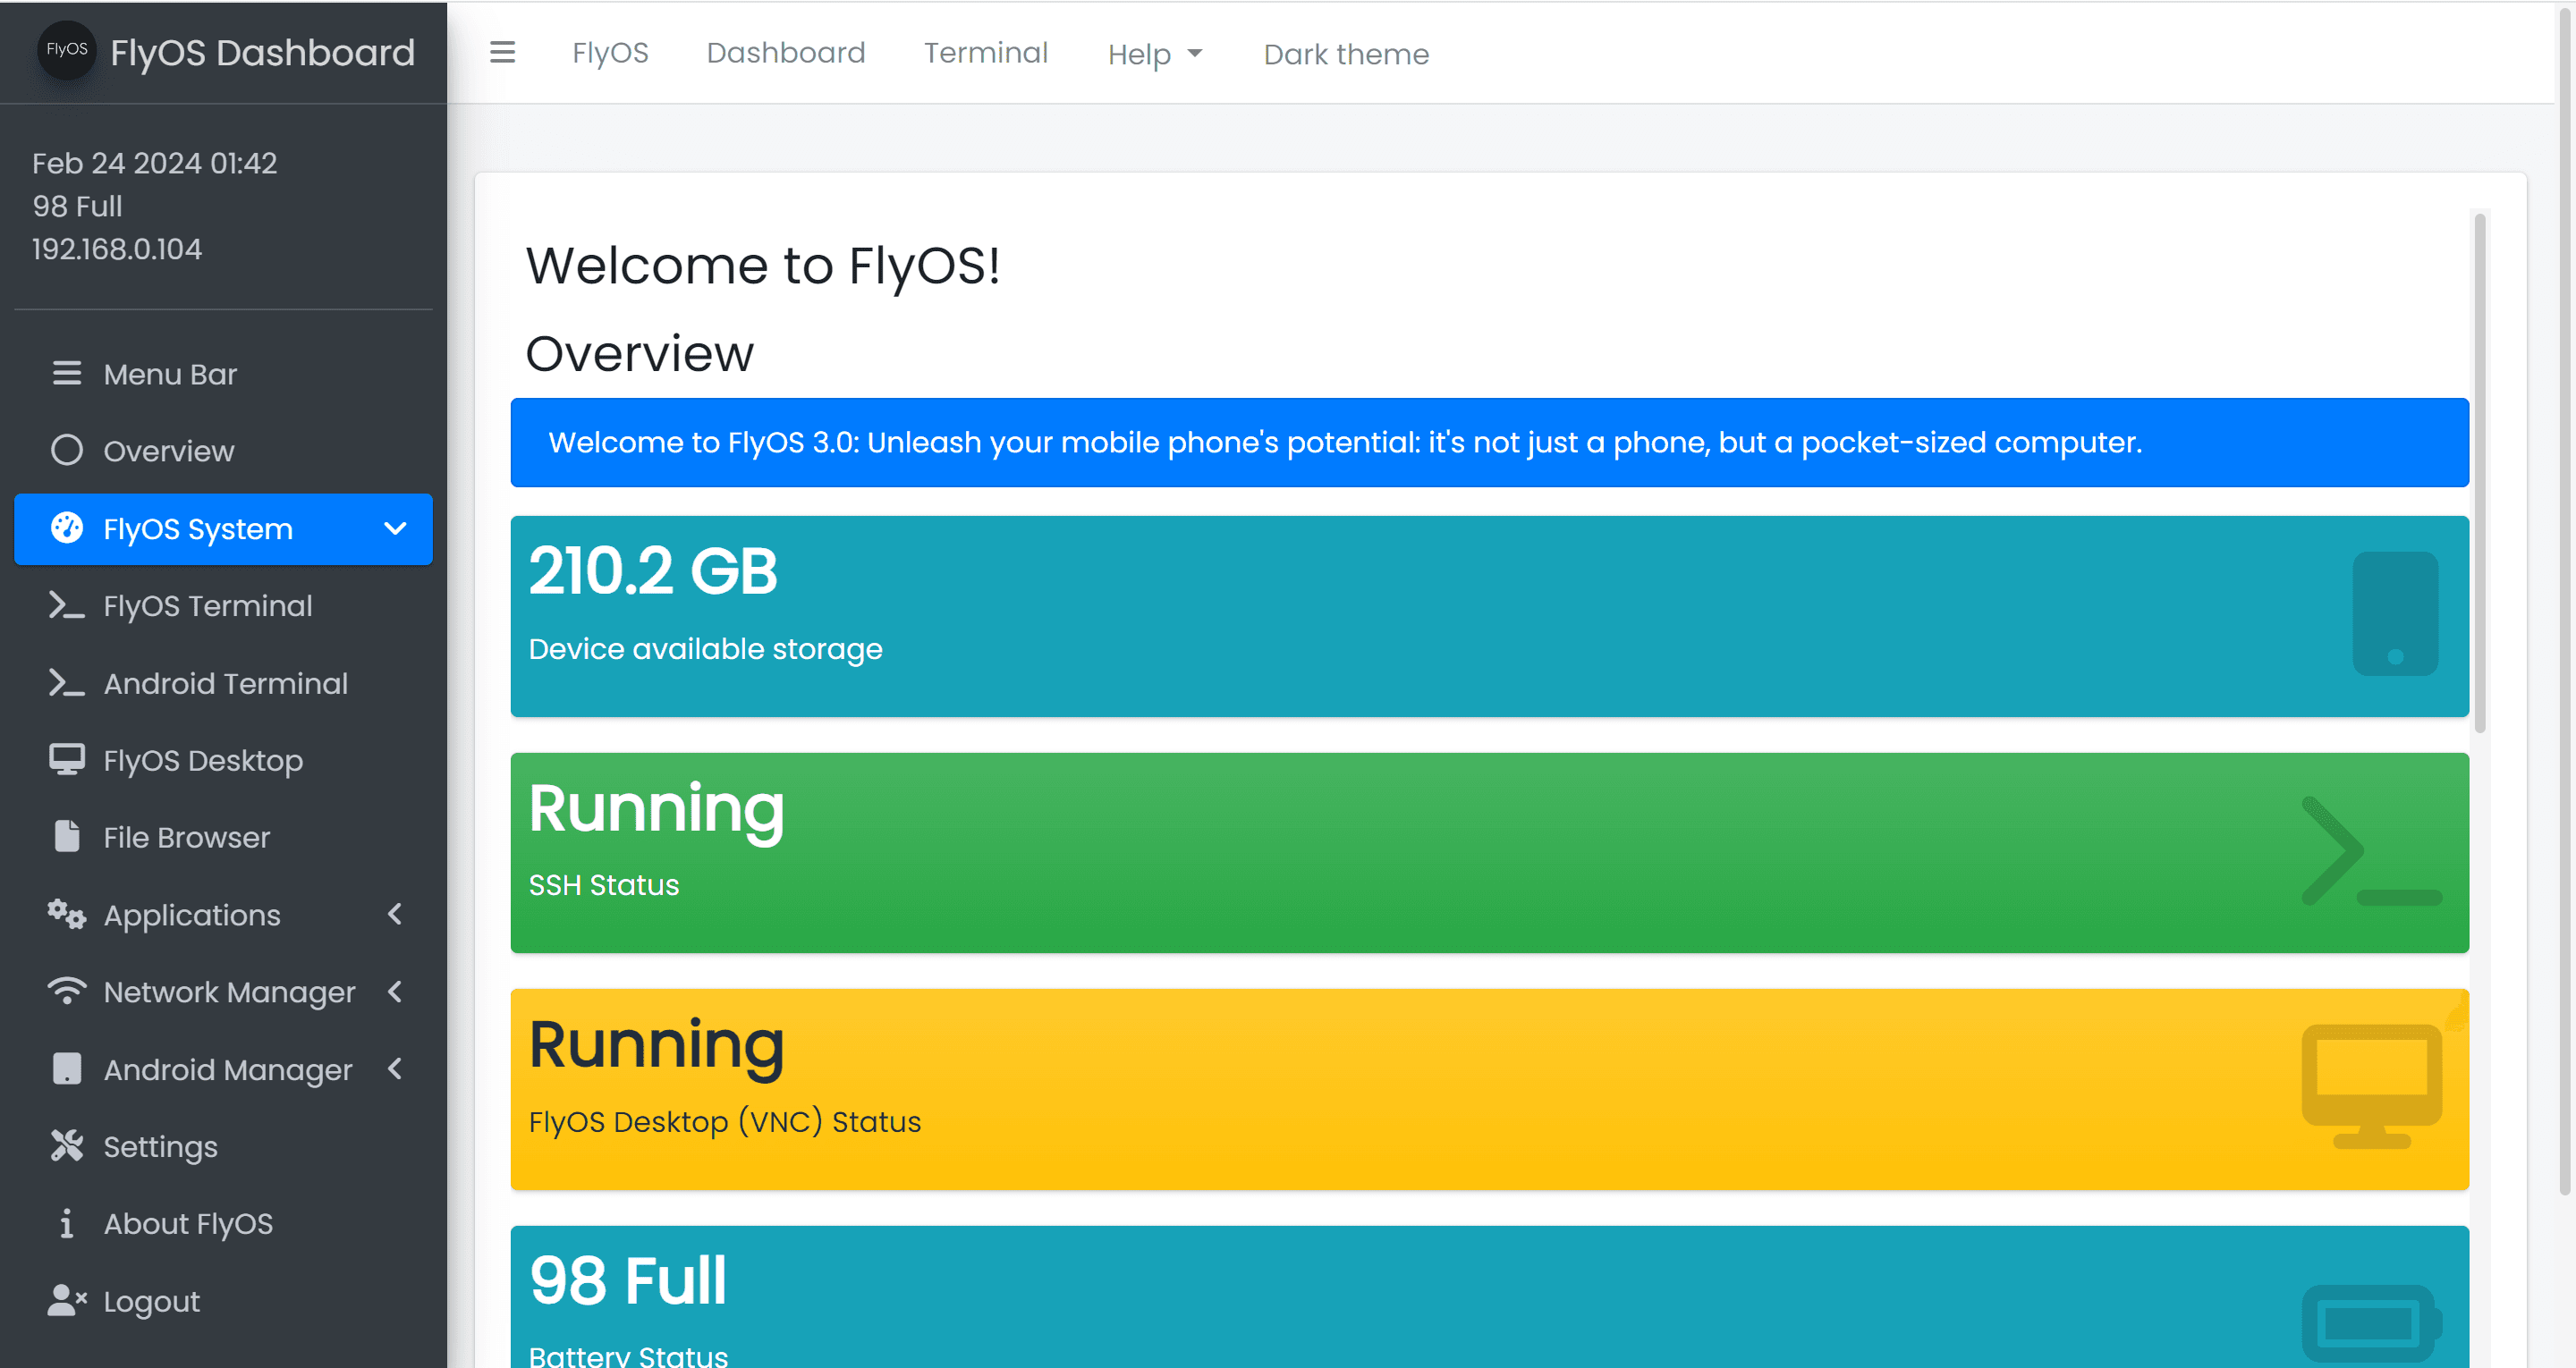
Task: Select FlyOS System in the sidebar
Action: 223,528
